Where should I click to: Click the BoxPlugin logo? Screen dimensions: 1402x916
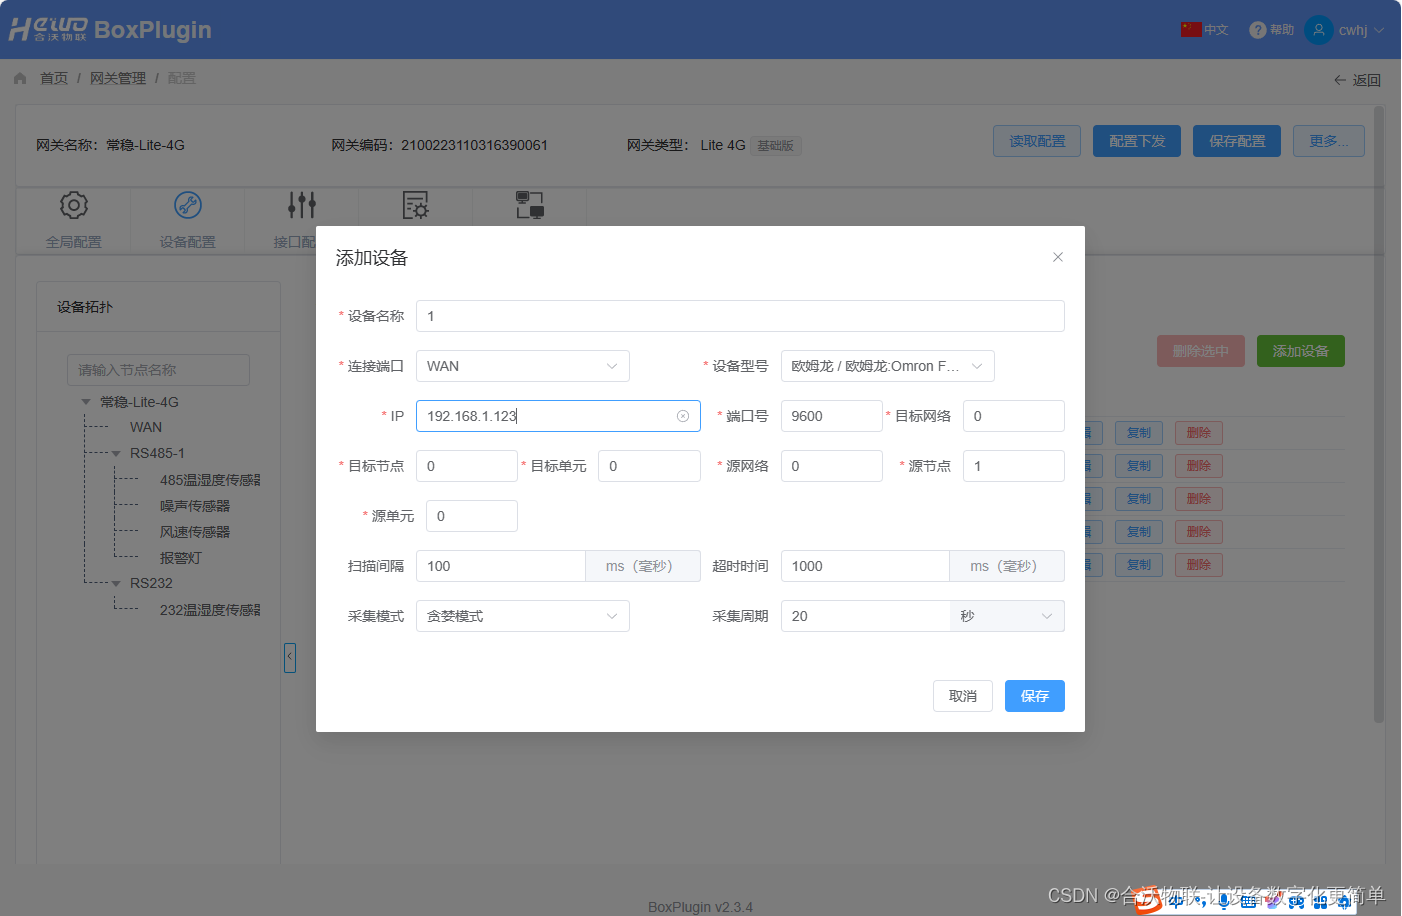(110, 29)
